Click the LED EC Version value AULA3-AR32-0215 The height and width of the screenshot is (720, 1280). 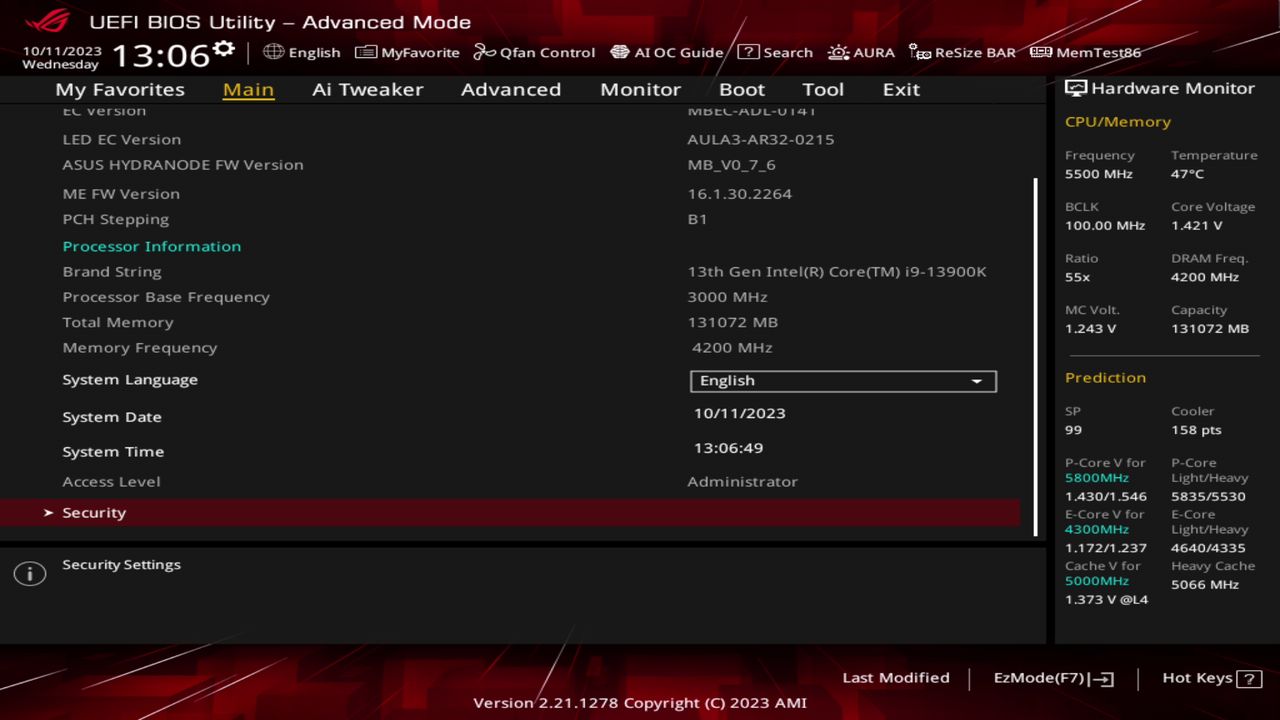(761, 139)
